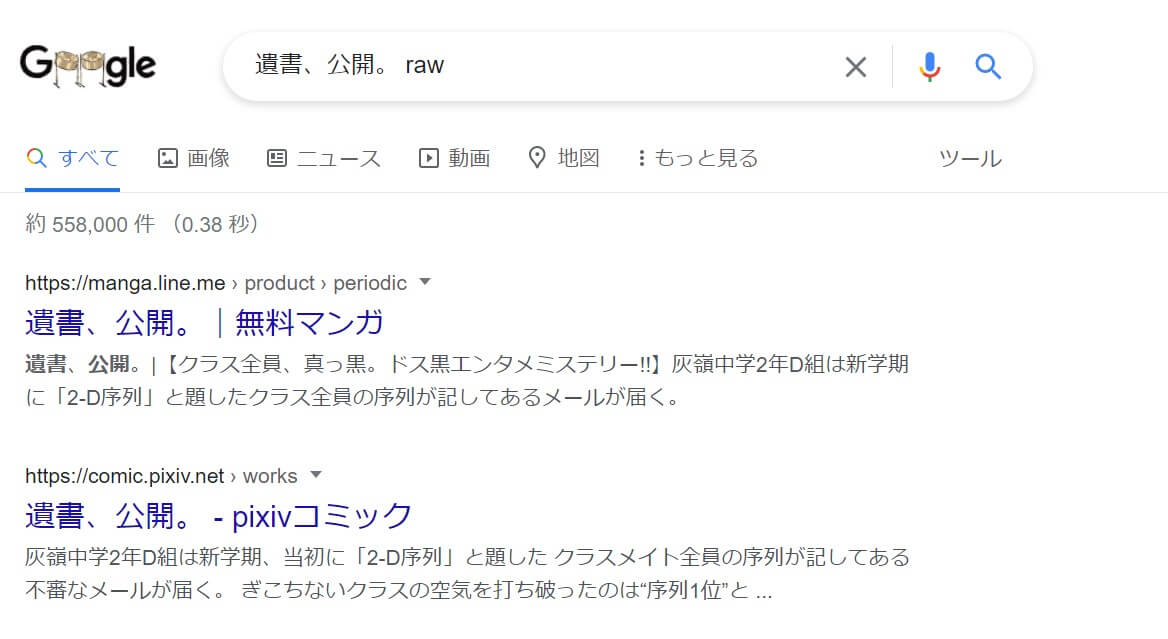Click snippet text starting 灰嶺中学2年D組は新学期、当初に
Viewport: 1168px width, 639px height.
[467, 573]
